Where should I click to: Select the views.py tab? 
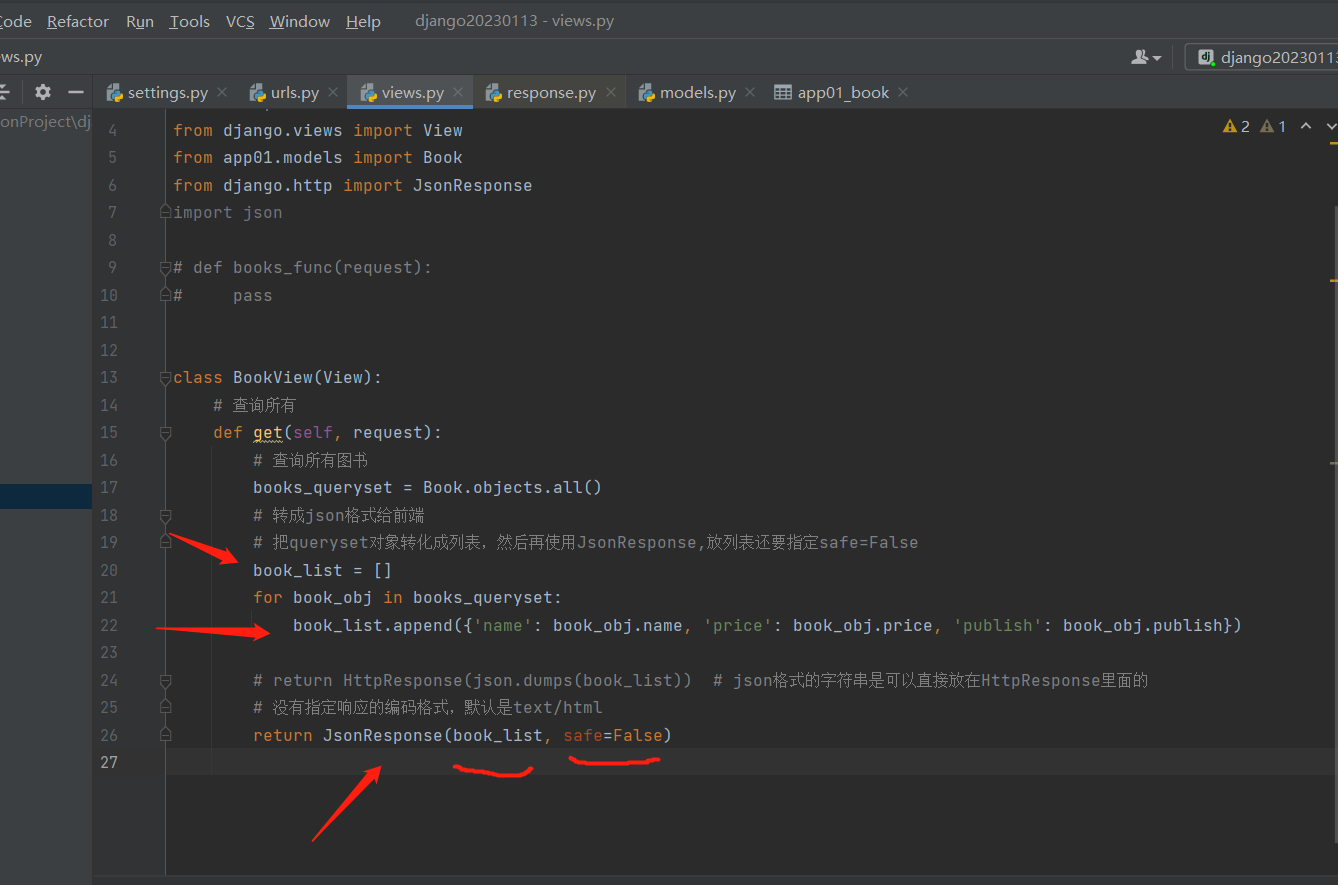tap(412, 92)
